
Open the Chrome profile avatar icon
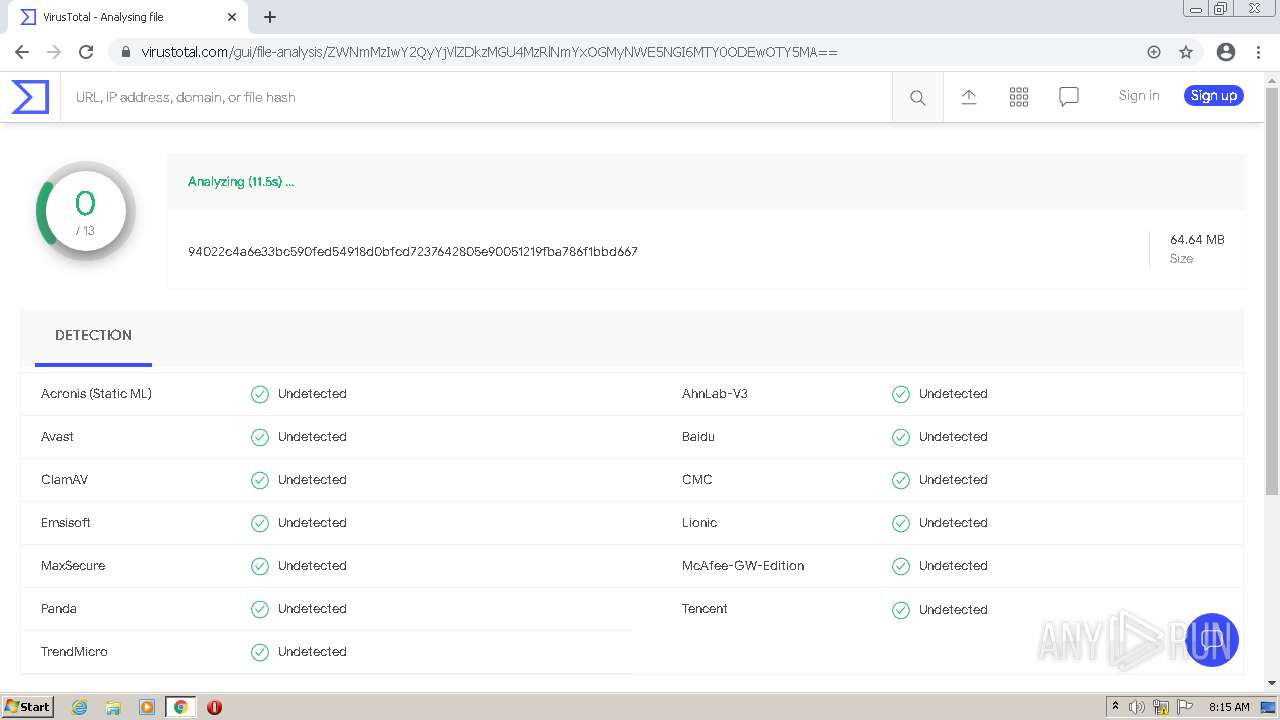tap(1226, 52)
